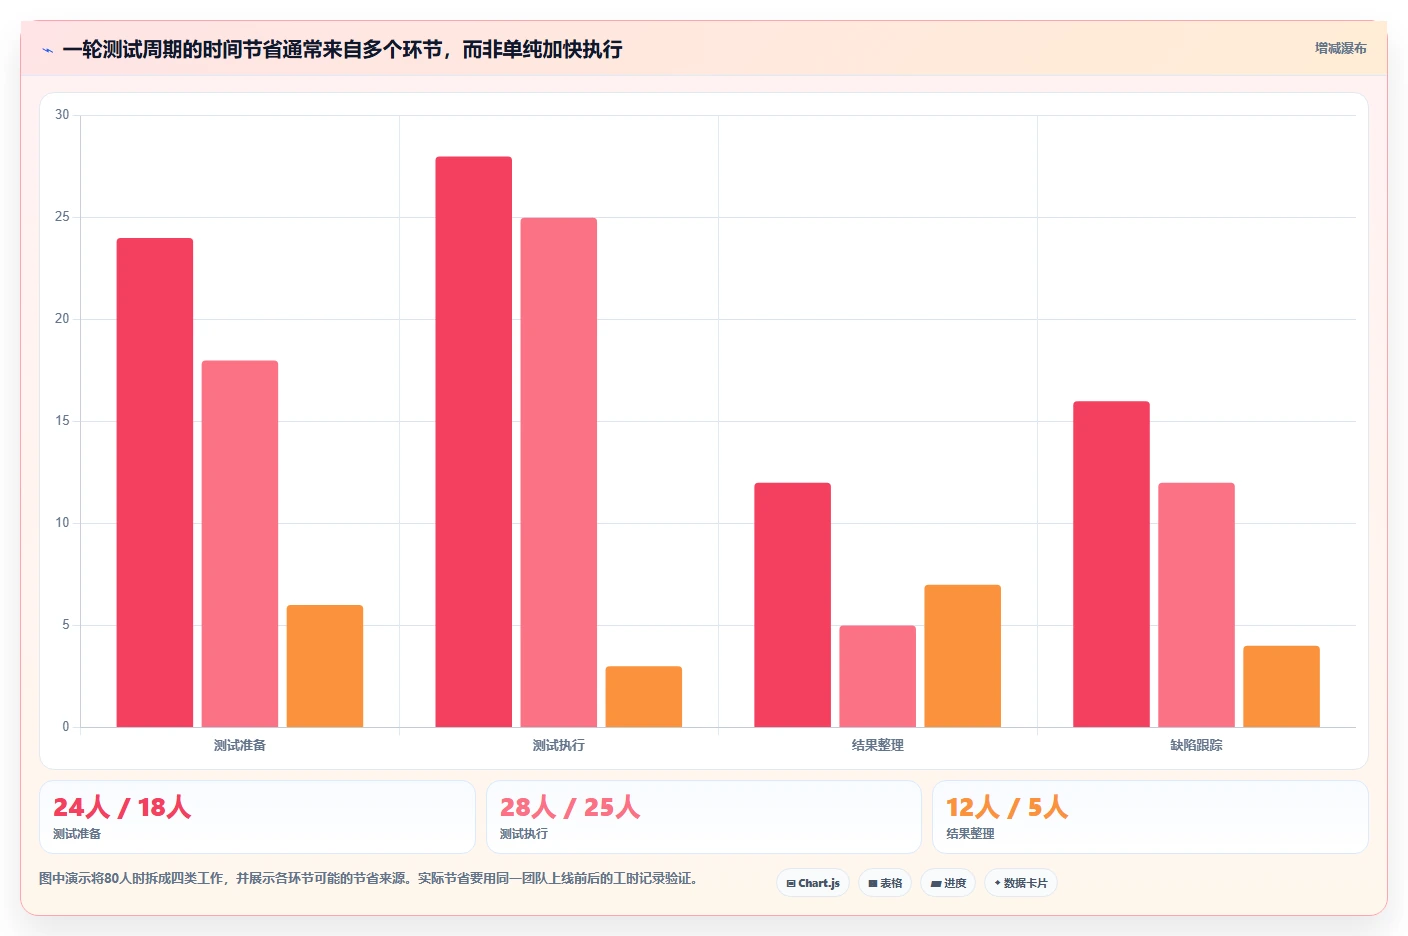Click the footer note starting with 图中演示将80人时

368,878
